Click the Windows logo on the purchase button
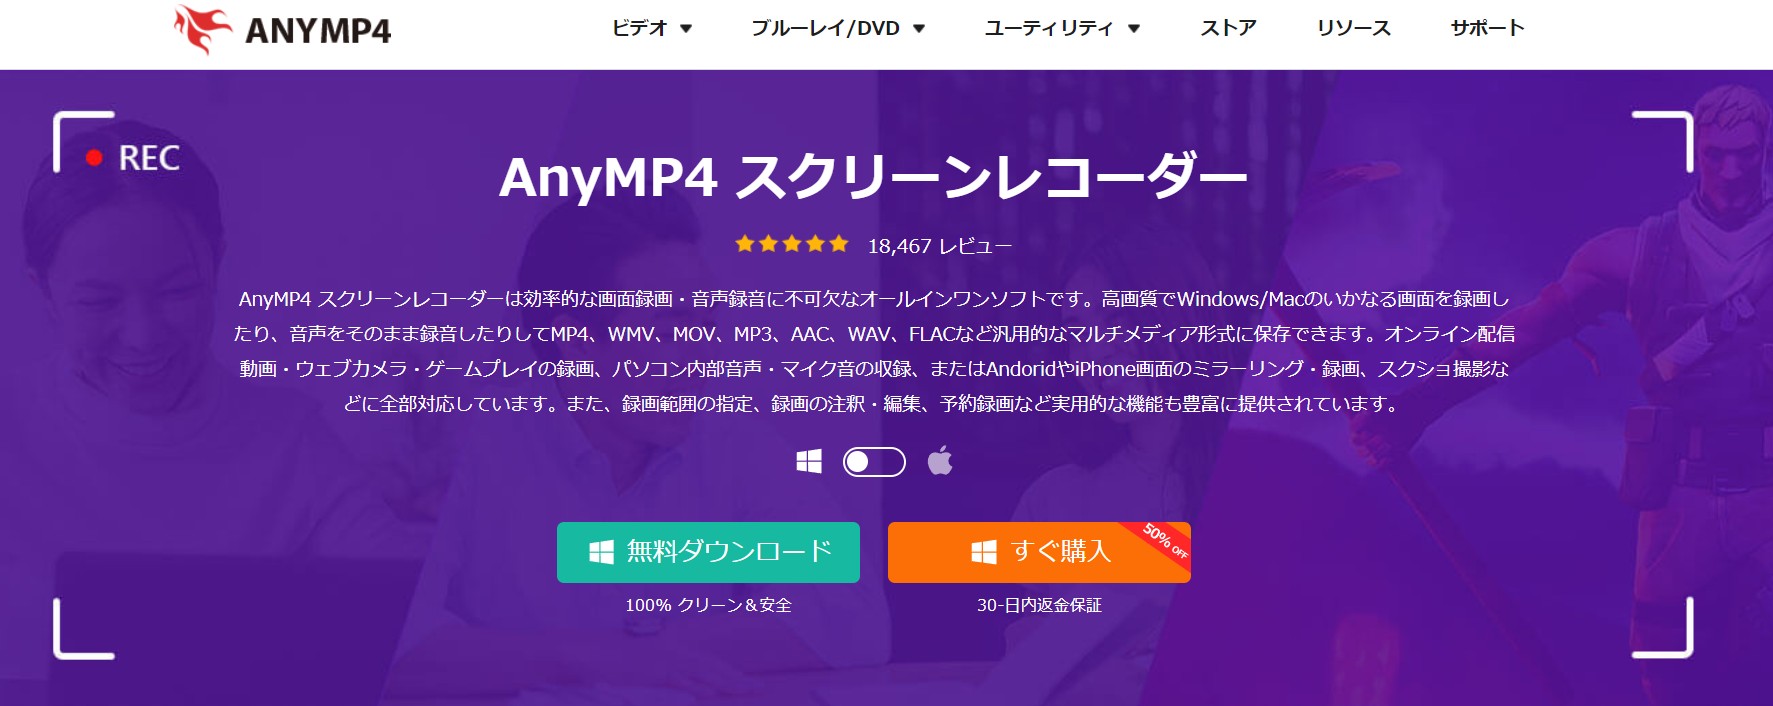This screenshot has height=706, width=1773. coord(984,552)
